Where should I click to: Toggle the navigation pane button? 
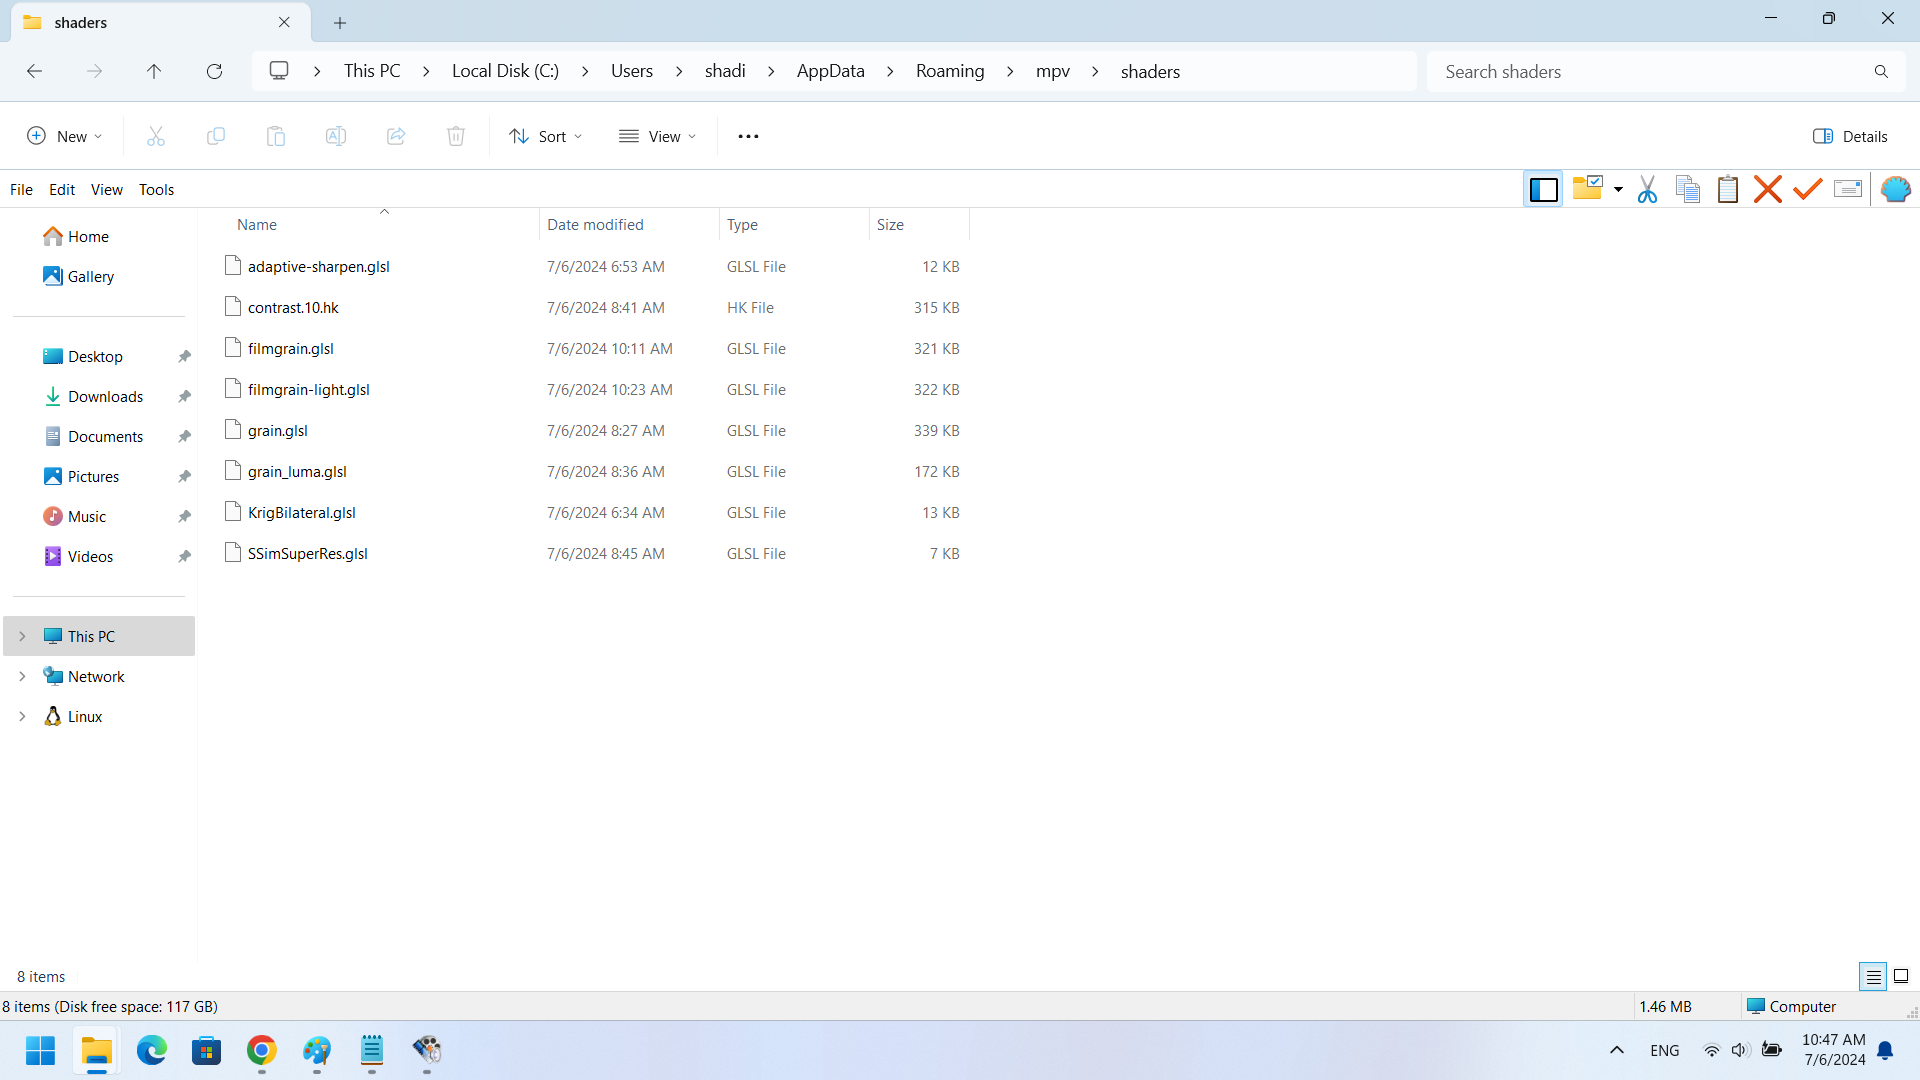click(x=1543, y=189)
